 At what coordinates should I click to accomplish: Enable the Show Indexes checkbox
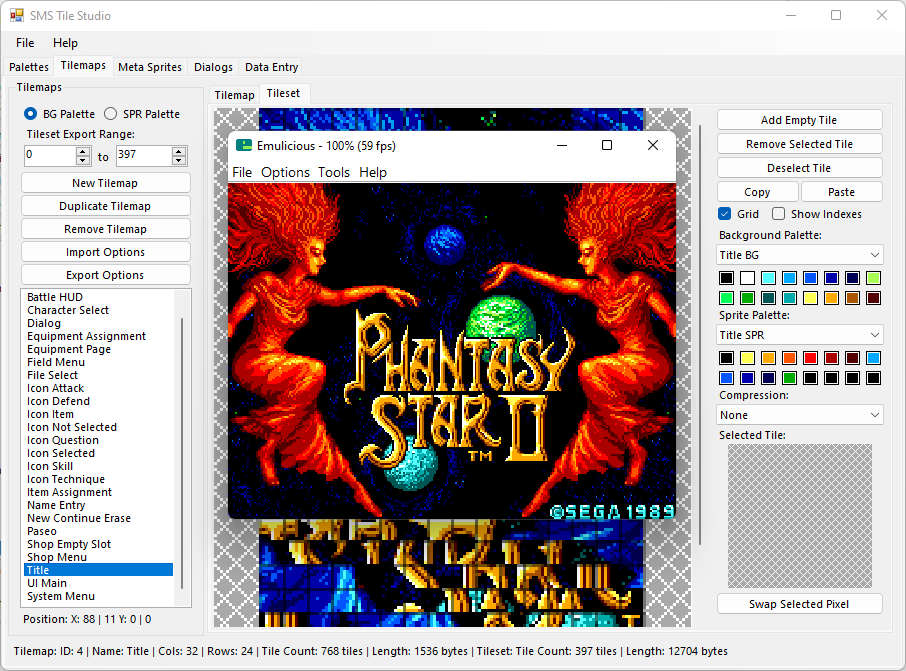pos(778,214)
